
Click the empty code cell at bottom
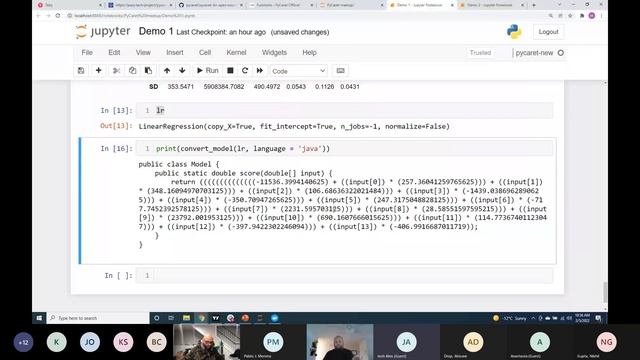click(344, 276)
